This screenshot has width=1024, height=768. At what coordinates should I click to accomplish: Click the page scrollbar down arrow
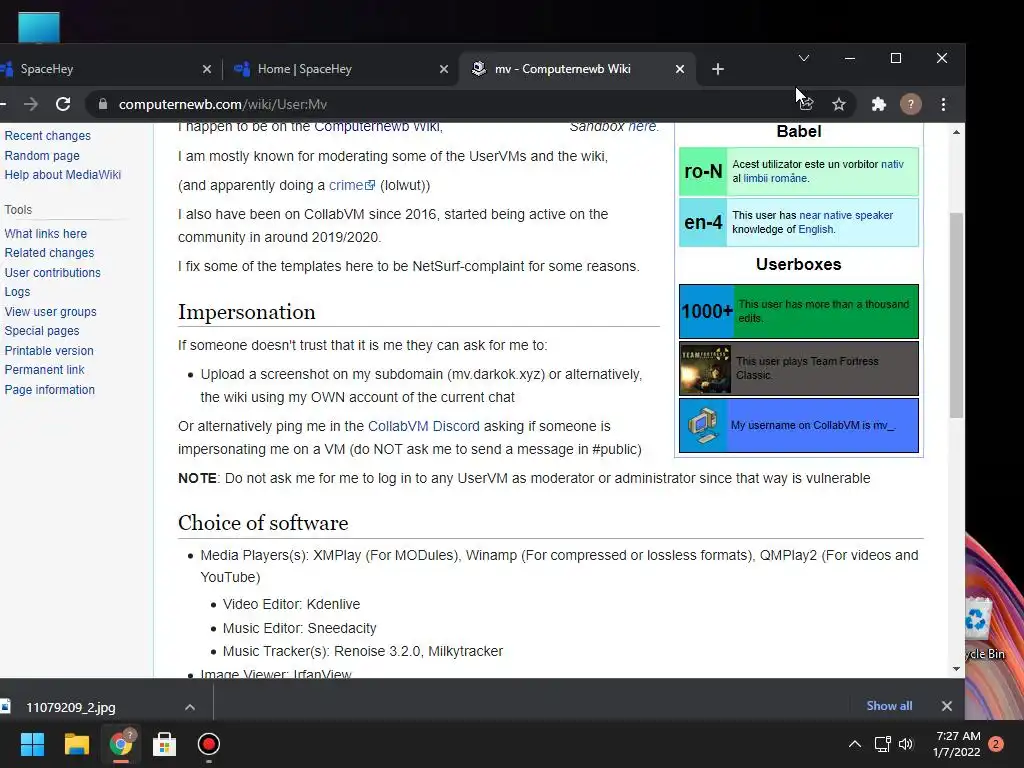[x=956, y=669]
